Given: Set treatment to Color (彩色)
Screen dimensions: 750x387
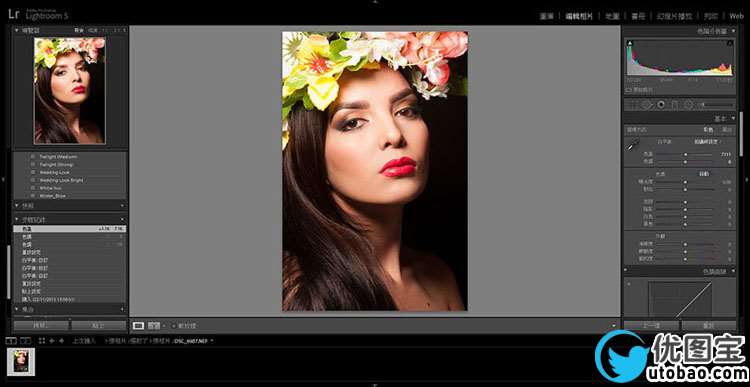Looking at the screenshot, I should (x=708, y=130).
